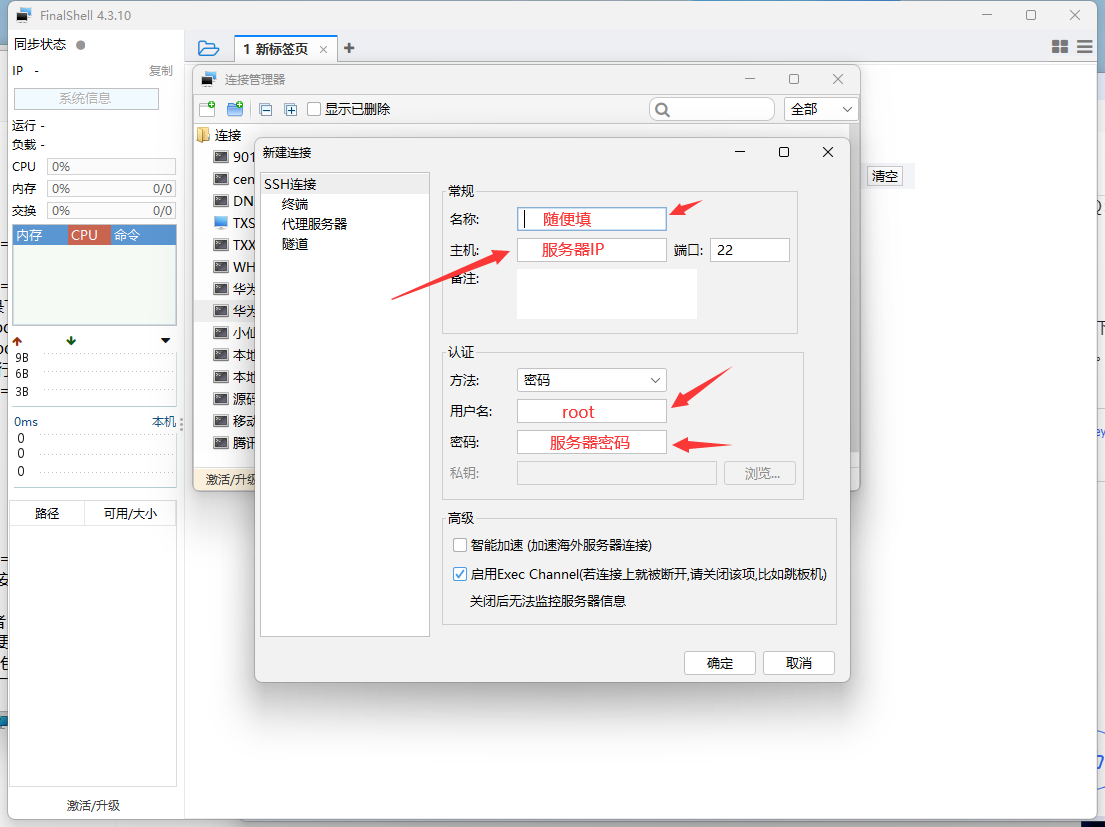Image resolution: width=1105 pixels, height=827 pixels.
Task: Select the terminal icon of the 小 connection
Action: click(221, 332)
